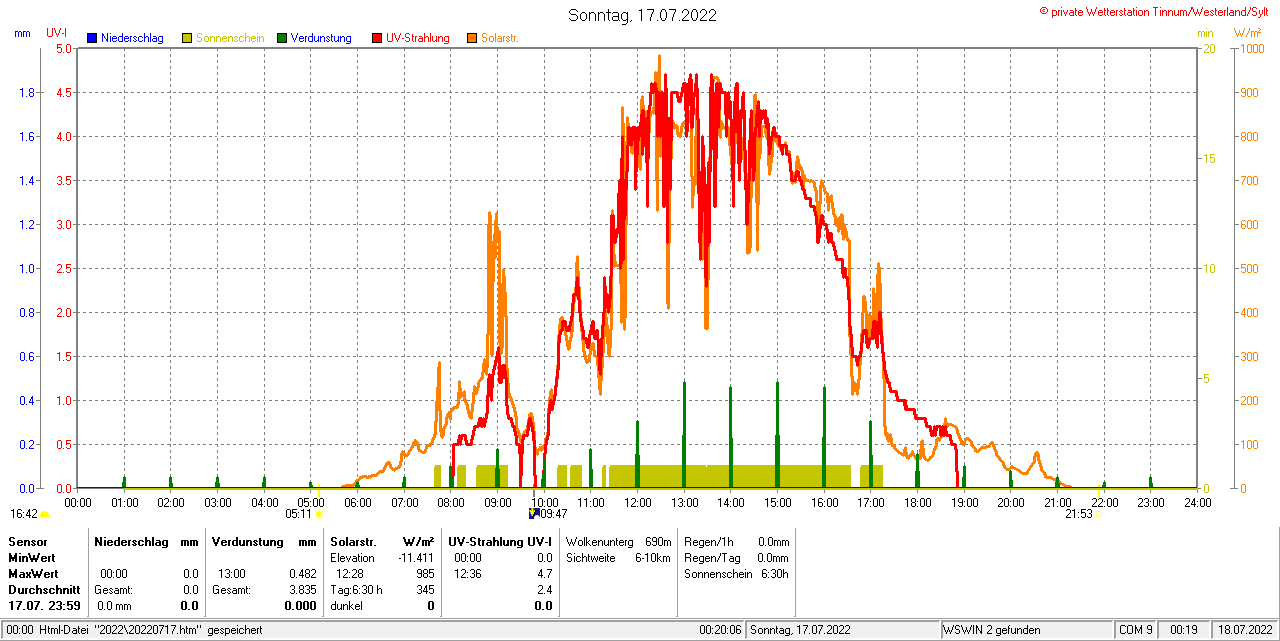Image resolution: width=1280 pixels, height=641 pixels.
Task: Click the red UV-Strahlung legend square
Action: [x=377, y=38]
